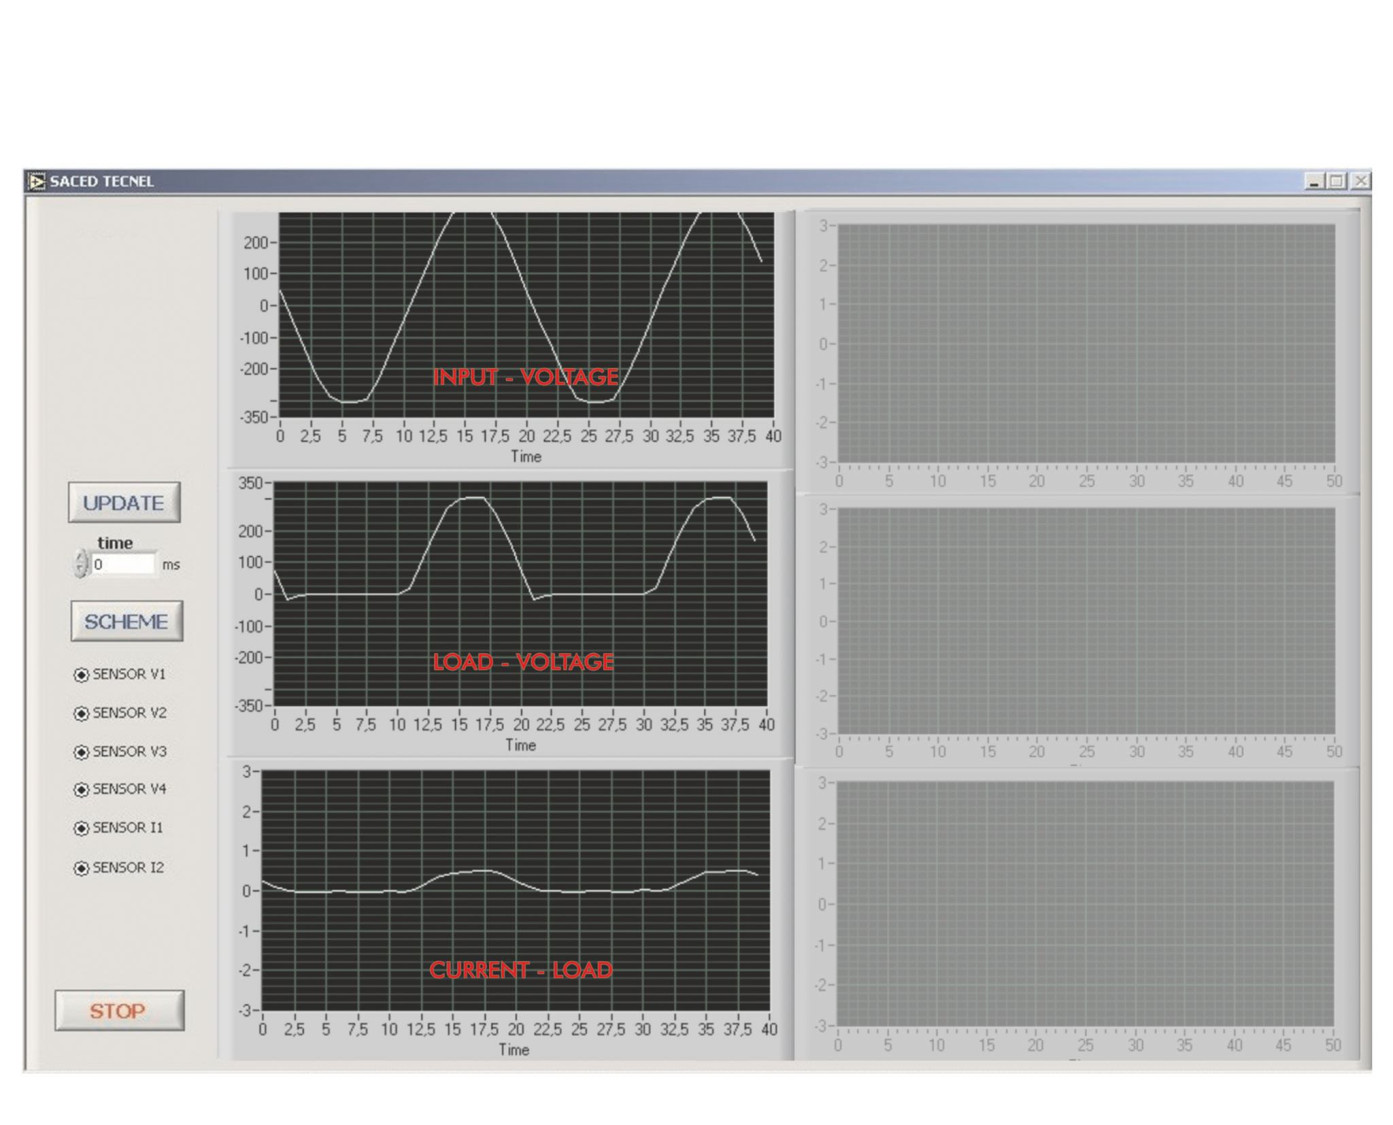Click the bottom-right empty gray chart
The height and width of the screenshot is (1125, 1393).
coord(1085,904)
